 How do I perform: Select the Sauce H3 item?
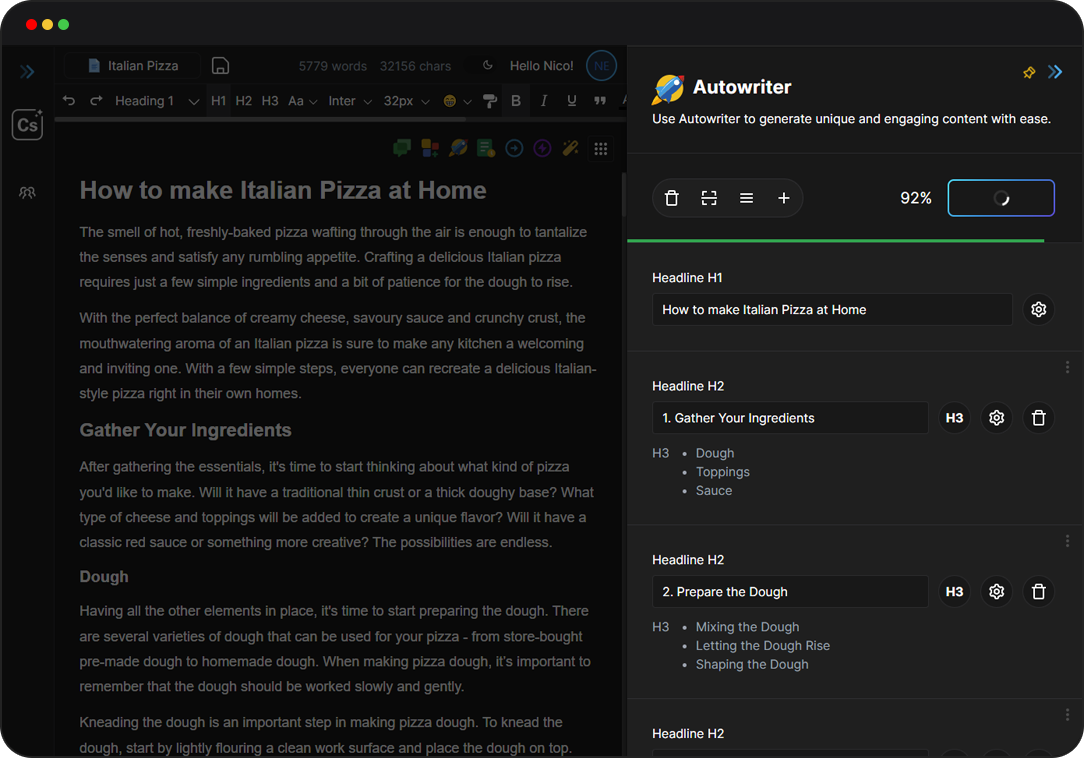click(713, 490)
